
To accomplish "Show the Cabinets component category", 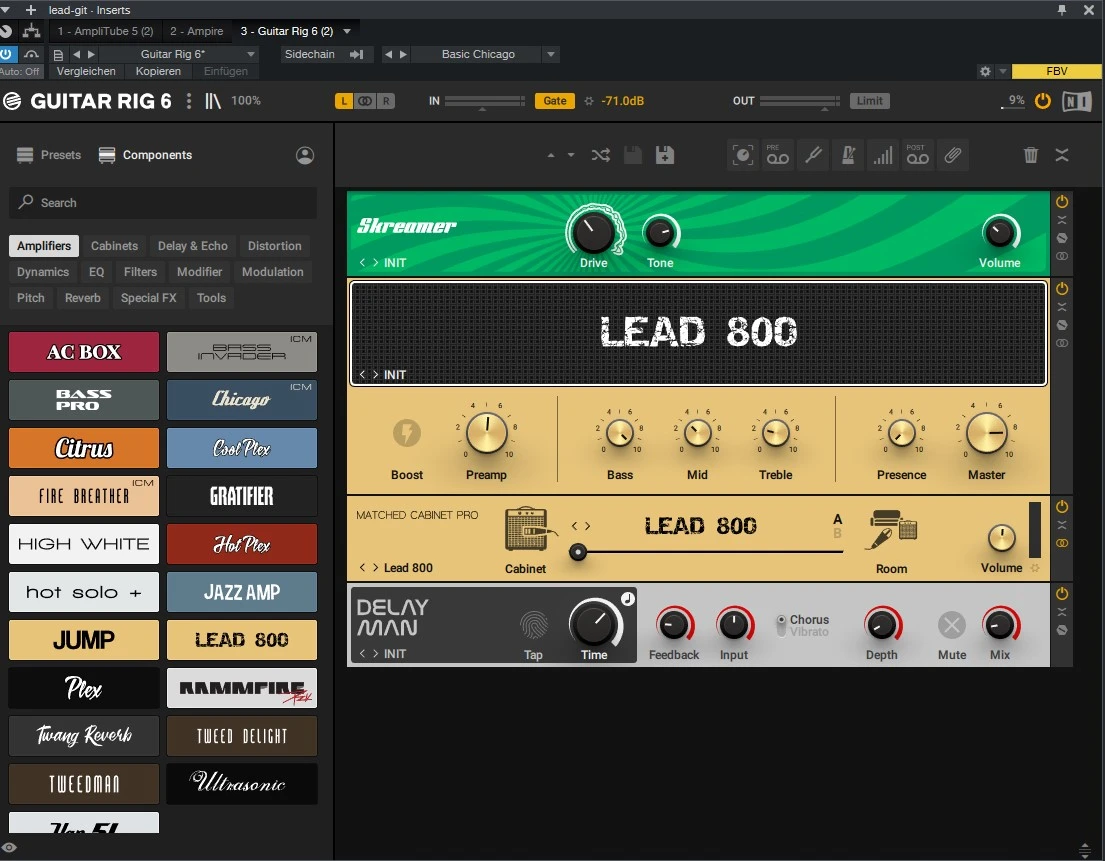I will [x=114, y=246].
